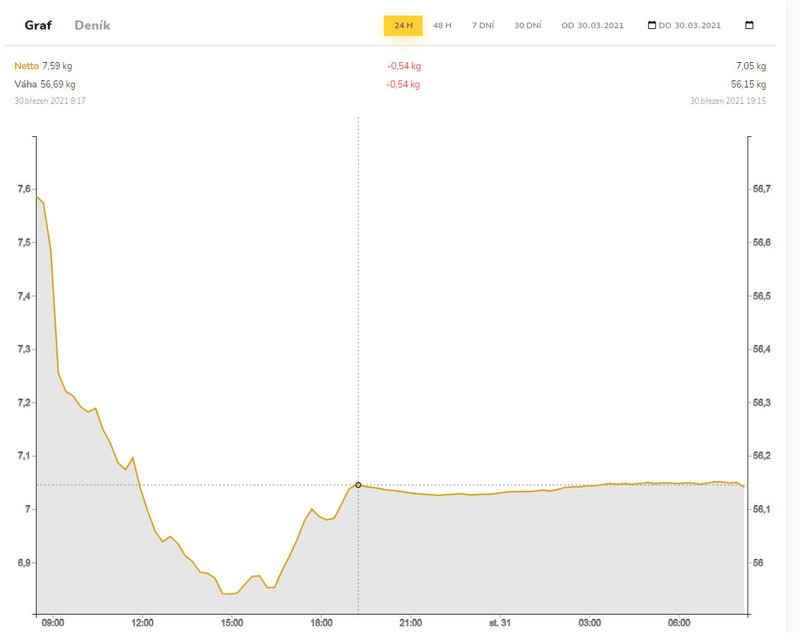
Task: Click the 12:00 axis label
Action: tap(142, 623)
